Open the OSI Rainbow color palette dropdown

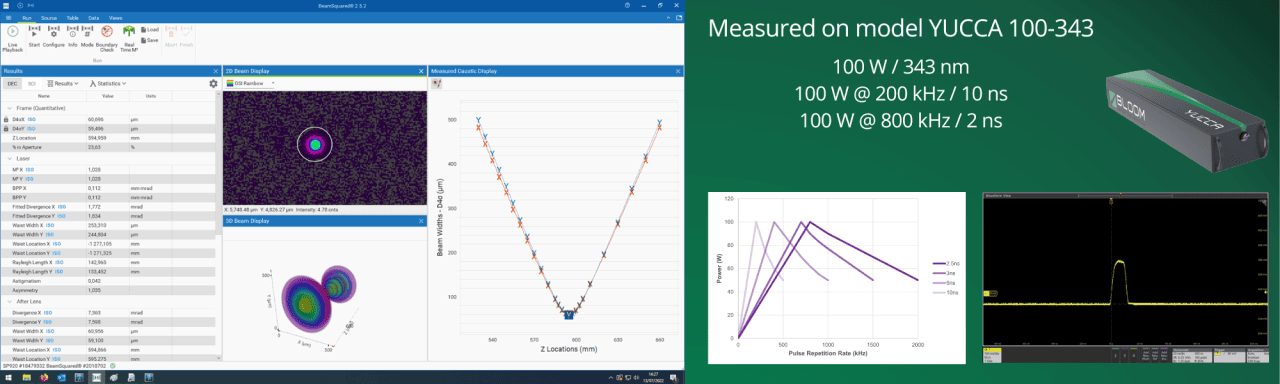(x=251, y=84)
